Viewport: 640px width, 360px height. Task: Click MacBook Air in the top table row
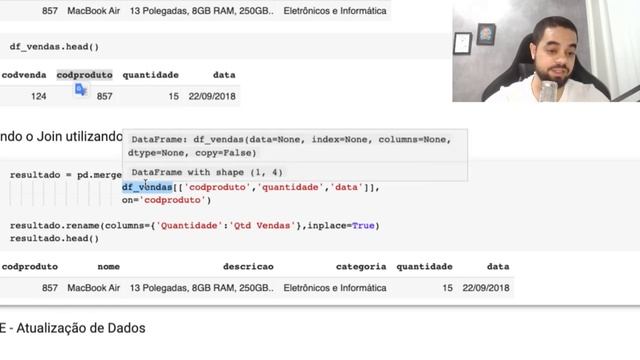(x=93, y=11)
